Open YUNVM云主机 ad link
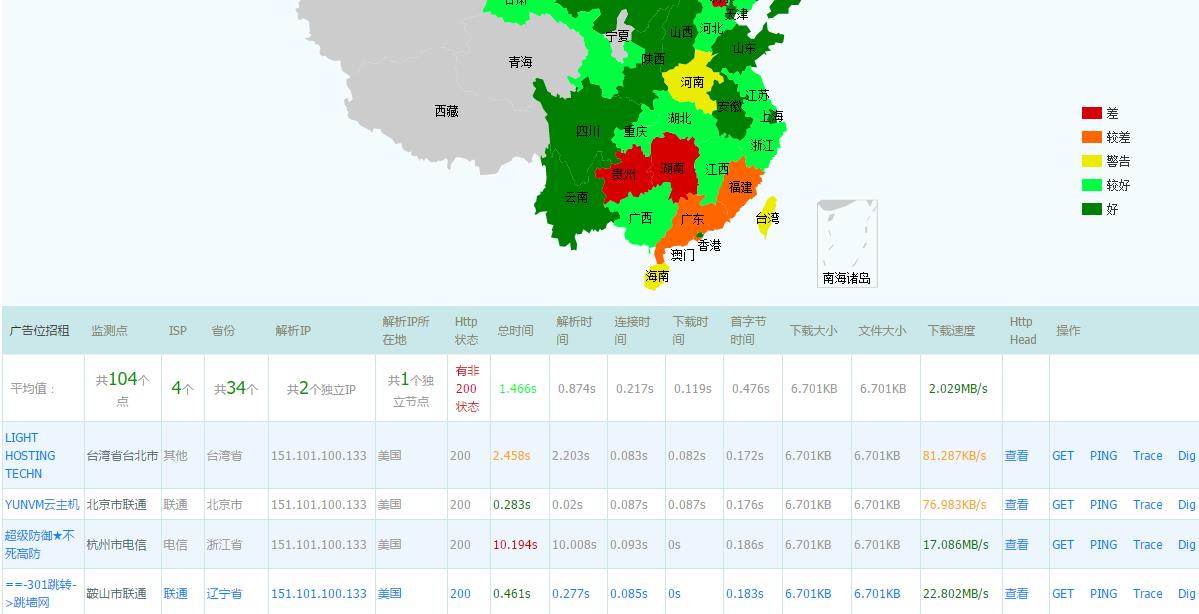This screenshot has width=1199, height=614. (x=42, y=505)
